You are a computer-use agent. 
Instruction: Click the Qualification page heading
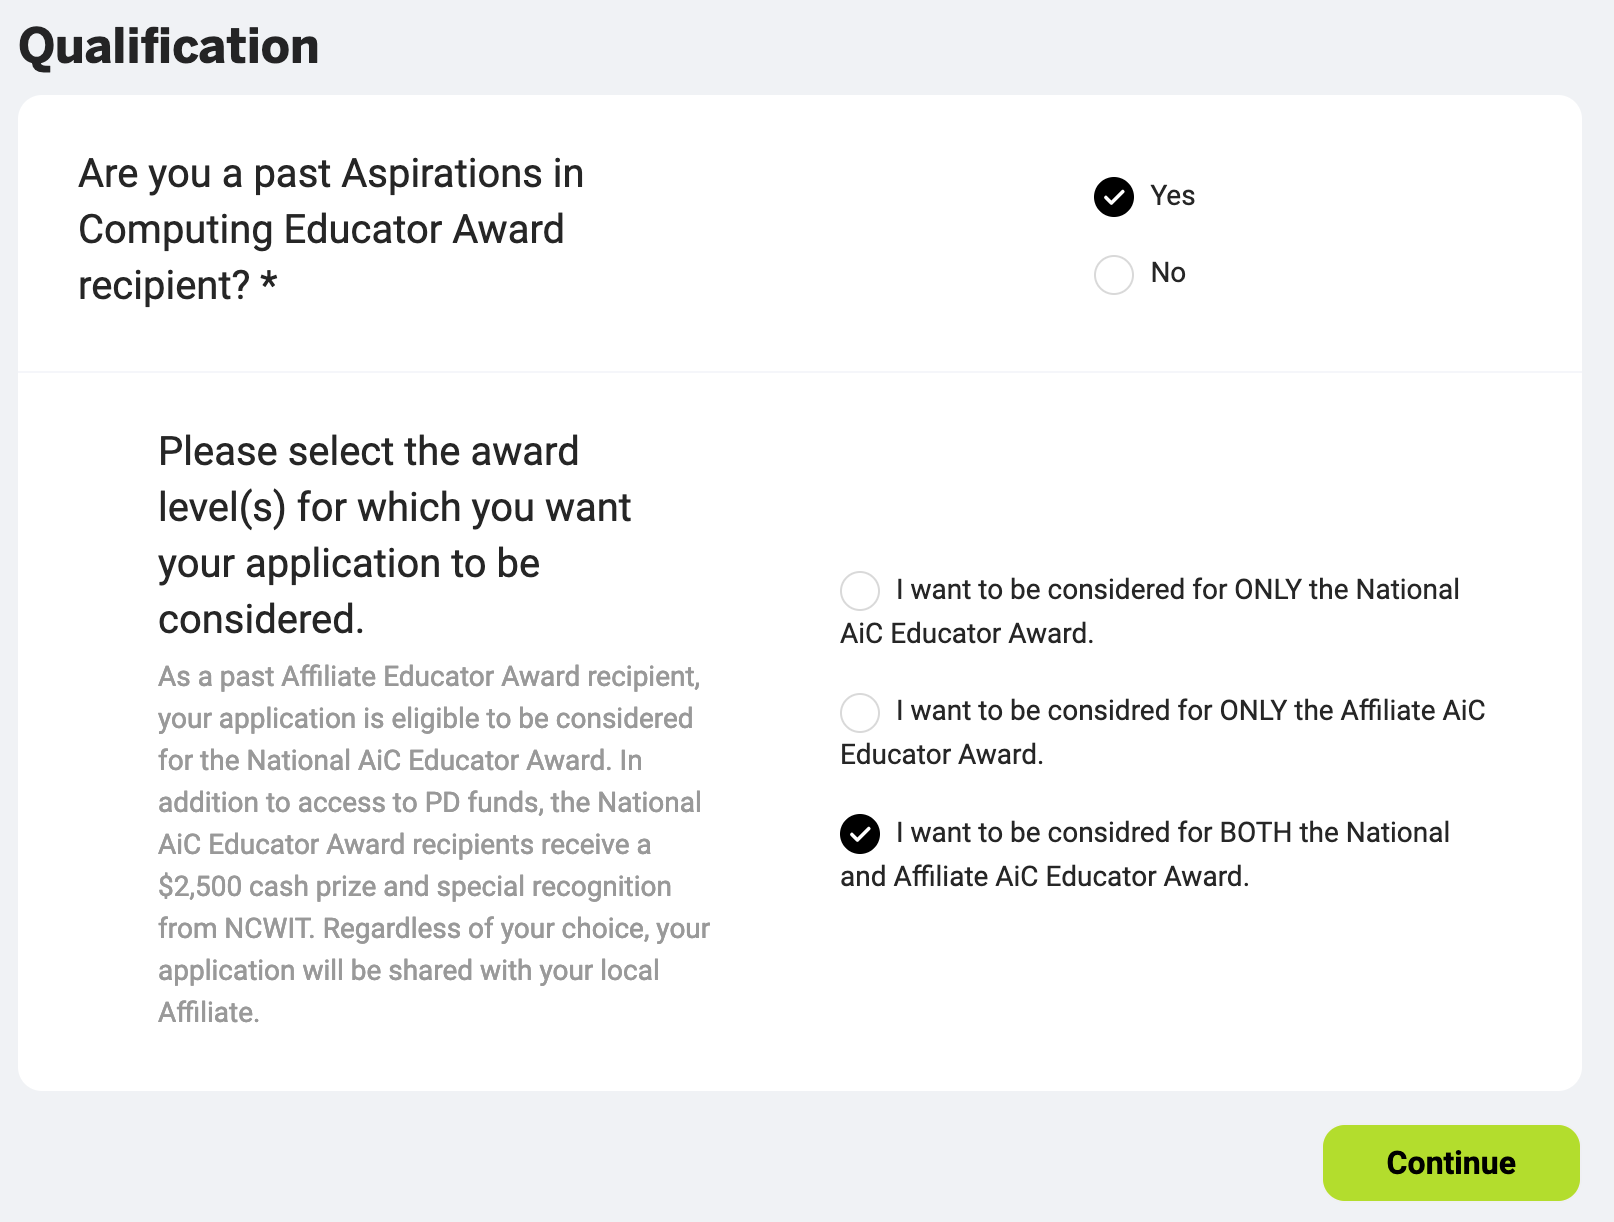[169, 46]
